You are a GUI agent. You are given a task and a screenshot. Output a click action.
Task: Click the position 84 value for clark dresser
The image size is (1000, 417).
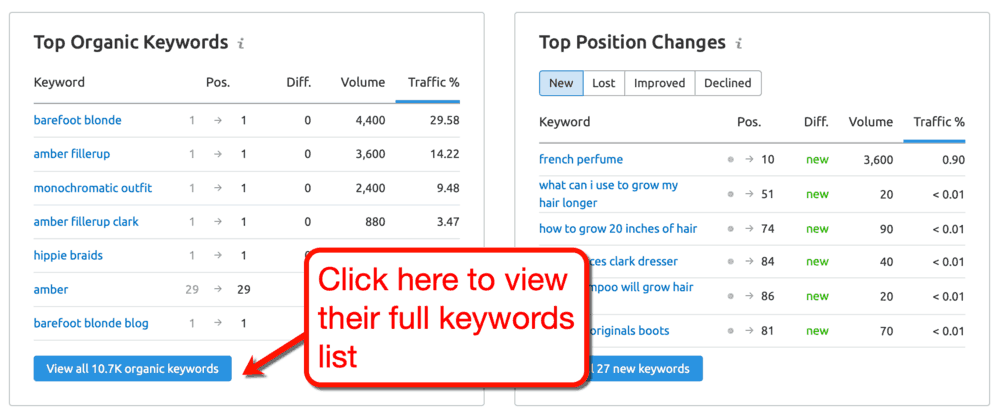(x=768, y=261)
